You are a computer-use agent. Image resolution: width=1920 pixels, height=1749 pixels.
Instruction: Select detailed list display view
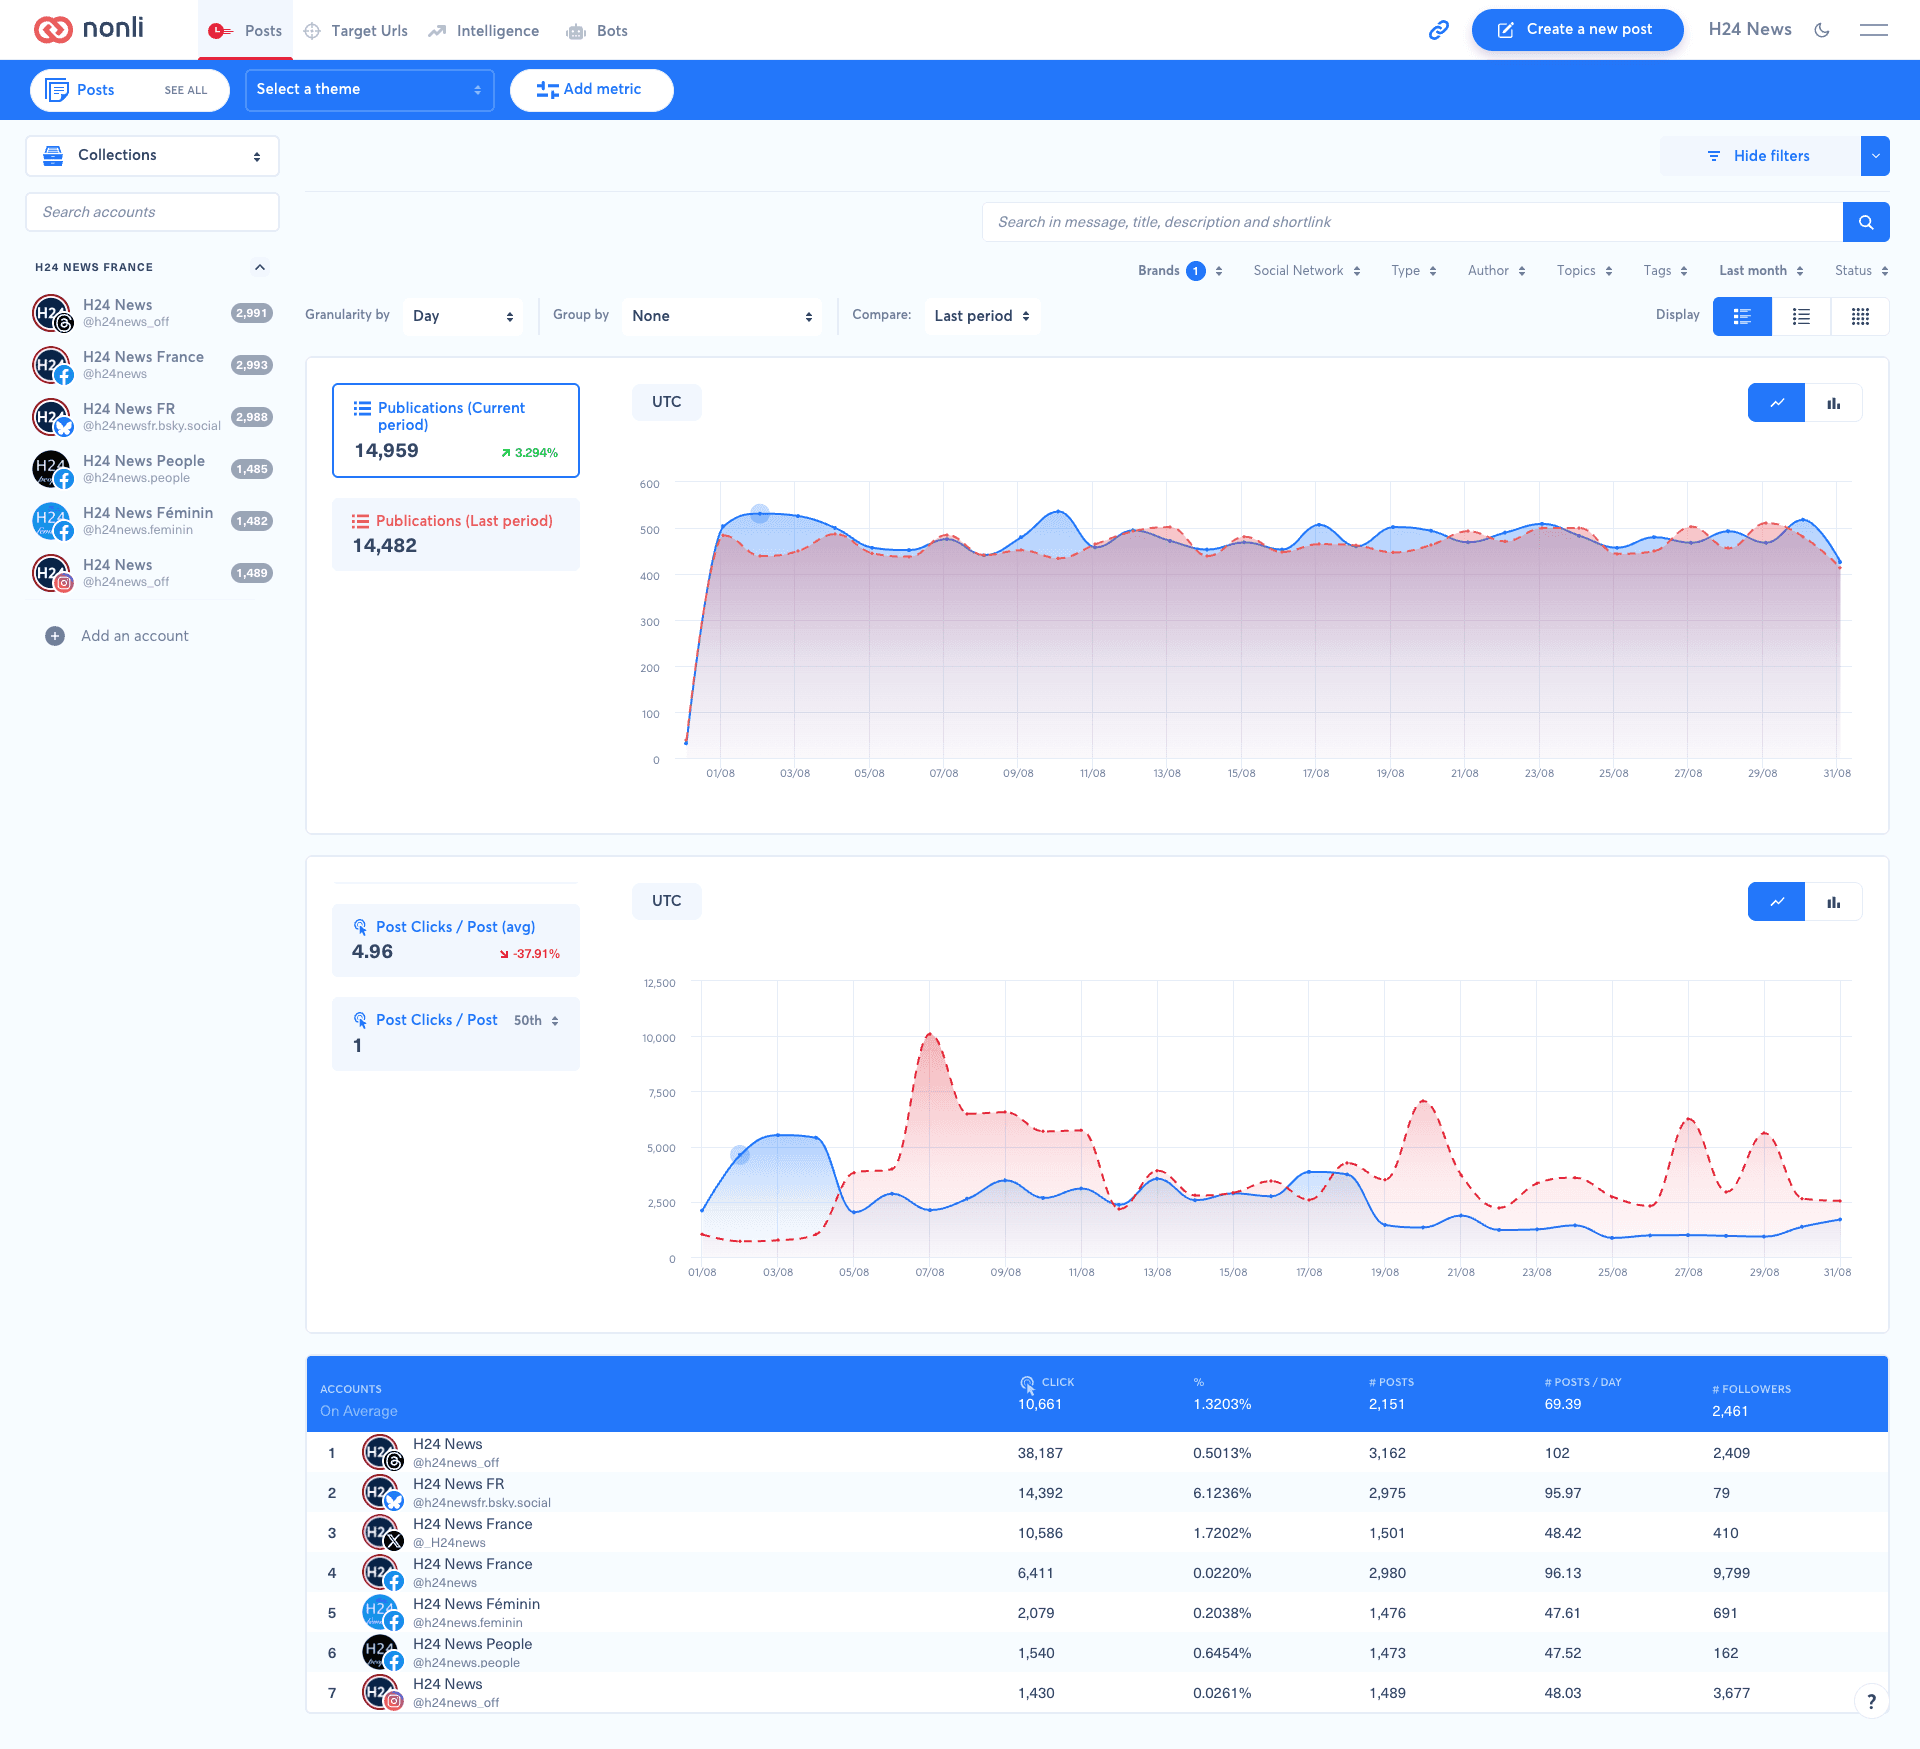pyautogui.click(x=1742, y=316)
